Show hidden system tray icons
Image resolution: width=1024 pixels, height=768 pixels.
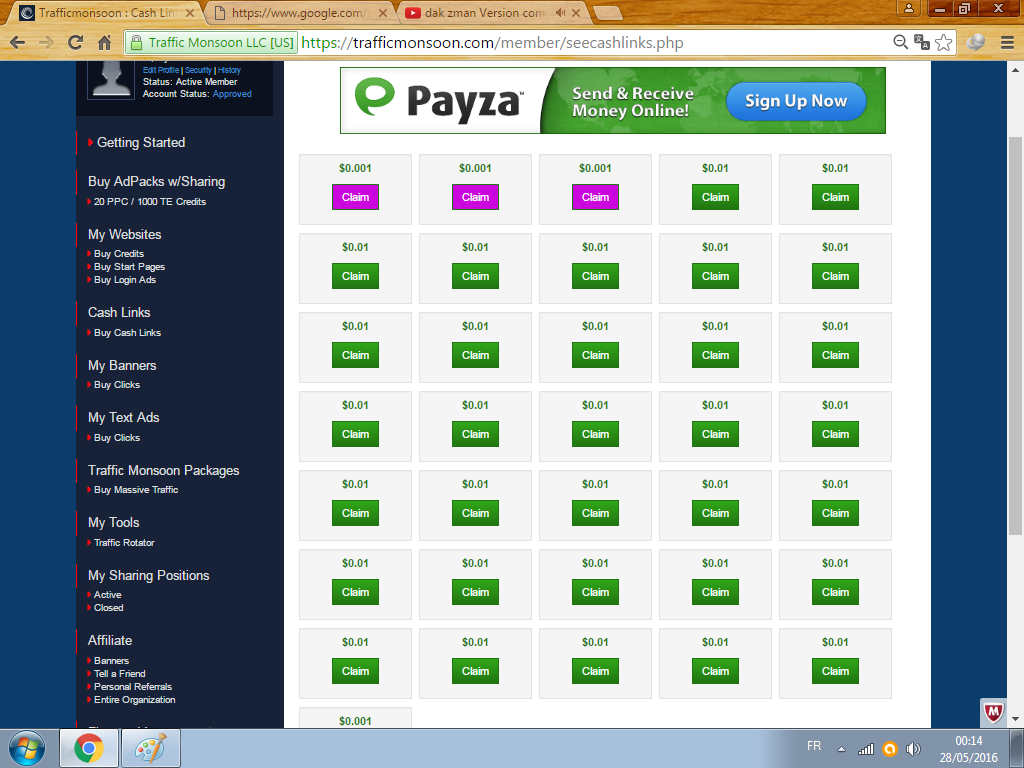tap(841, 749)
